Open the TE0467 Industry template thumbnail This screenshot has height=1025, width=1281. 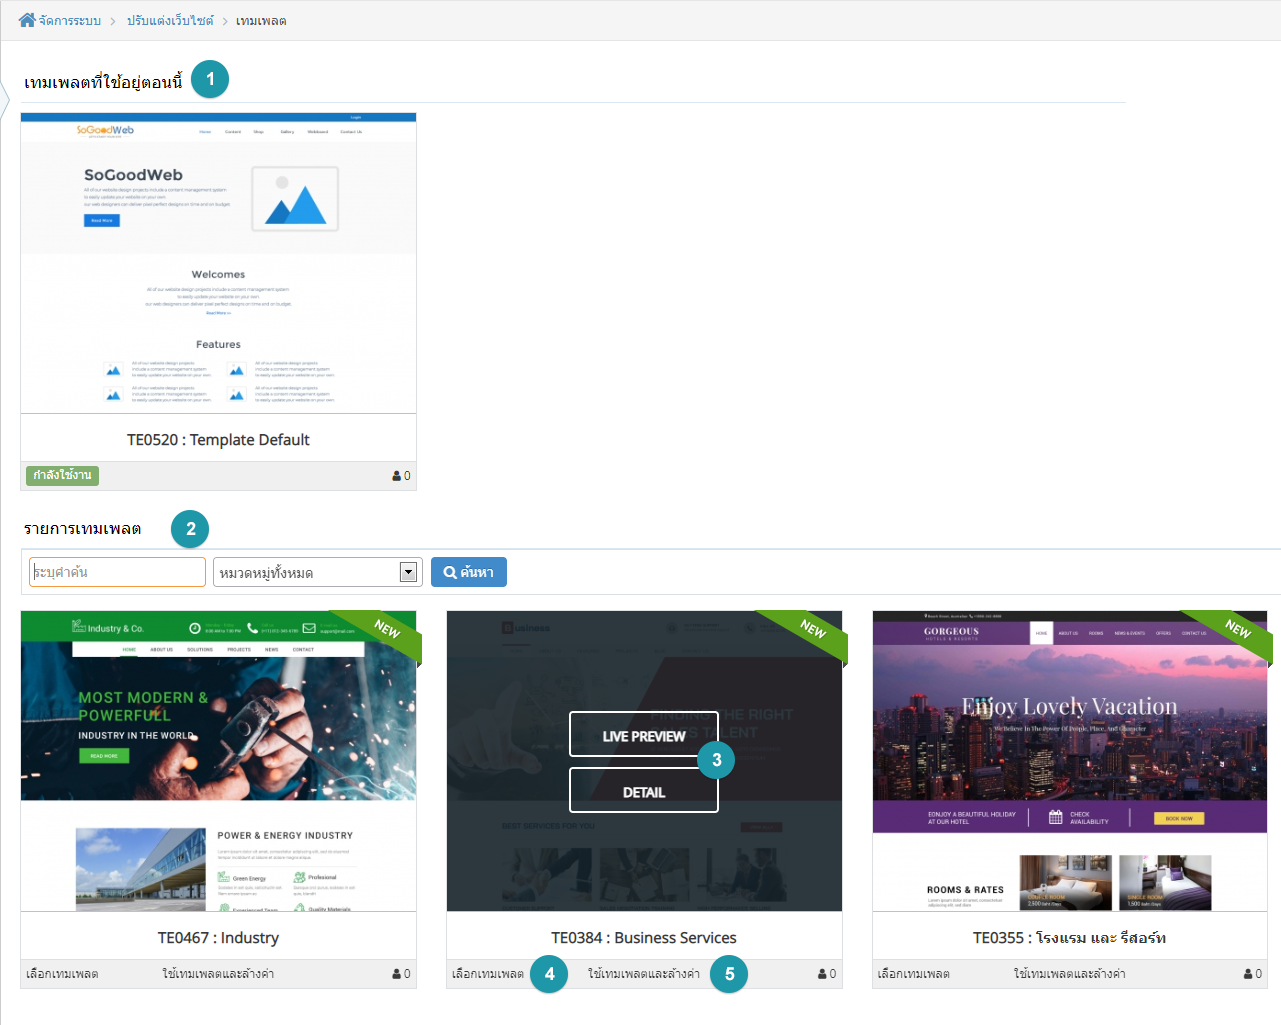[218, 761]
